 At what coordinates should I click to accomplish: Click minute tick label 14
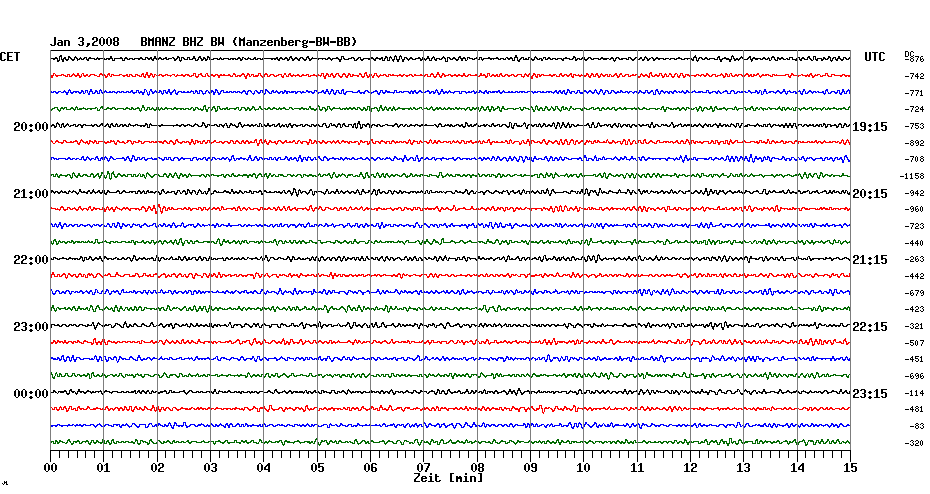coord(797,468)
